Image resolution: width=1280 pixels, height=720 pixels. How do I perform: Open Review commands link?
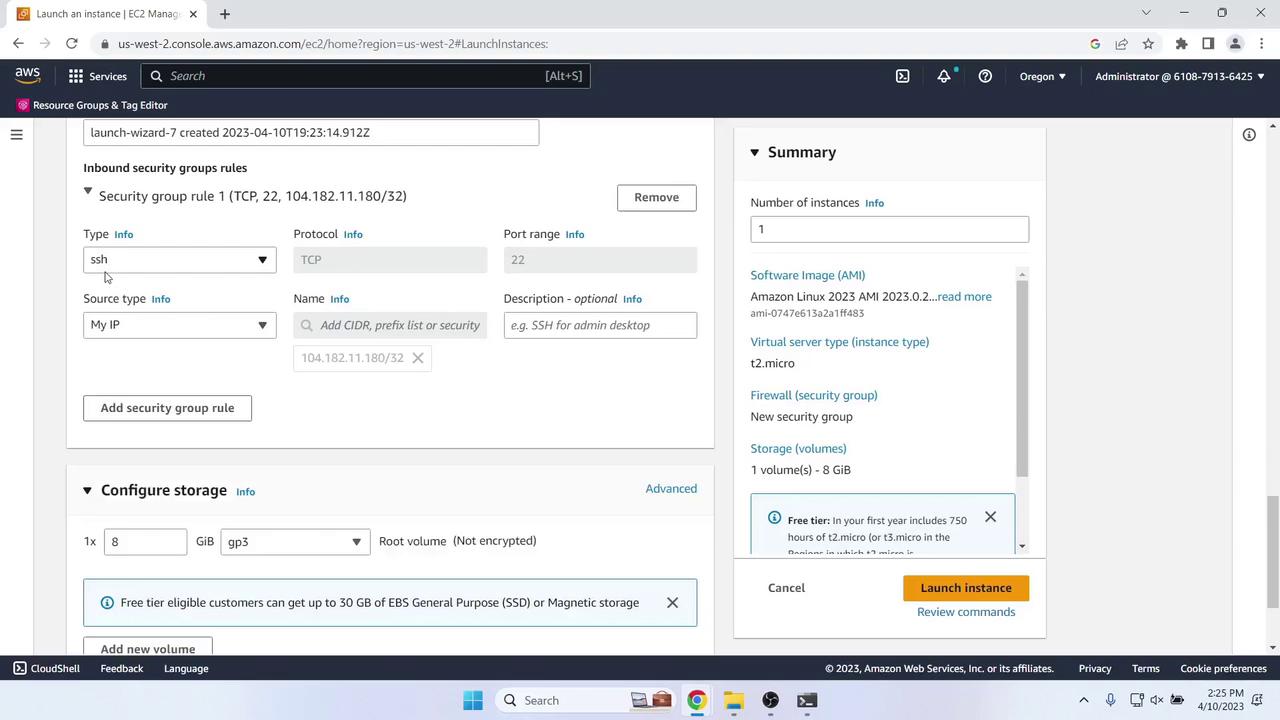pyautogui.click(x=966, y=612)
